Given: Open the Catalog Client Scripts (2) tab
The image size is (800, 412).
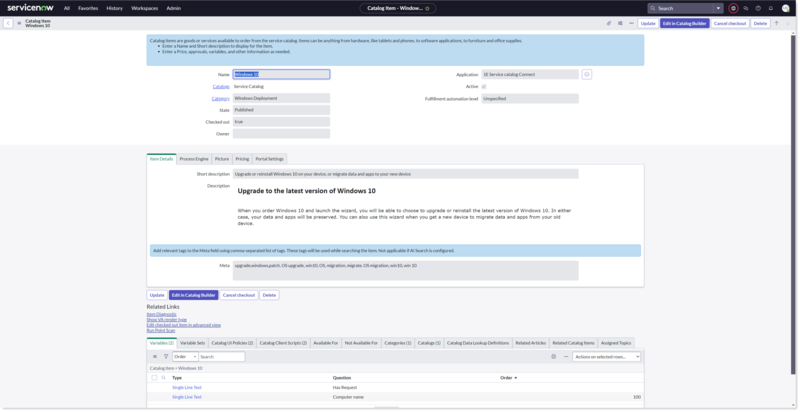Looking at the screenshot, I should pos(283,343).
